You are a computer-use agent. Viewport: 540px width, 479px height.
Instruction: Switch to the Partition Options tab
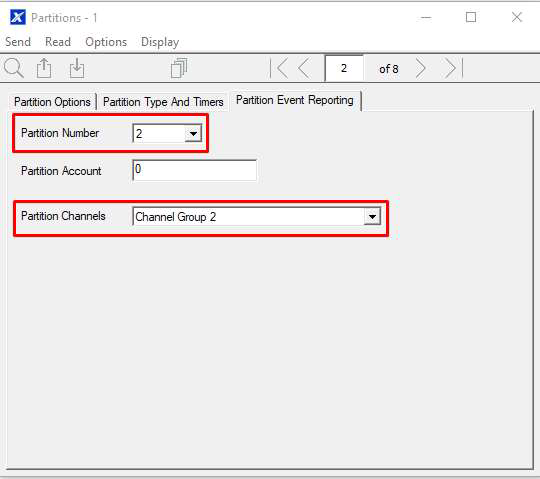pos(52,102)
